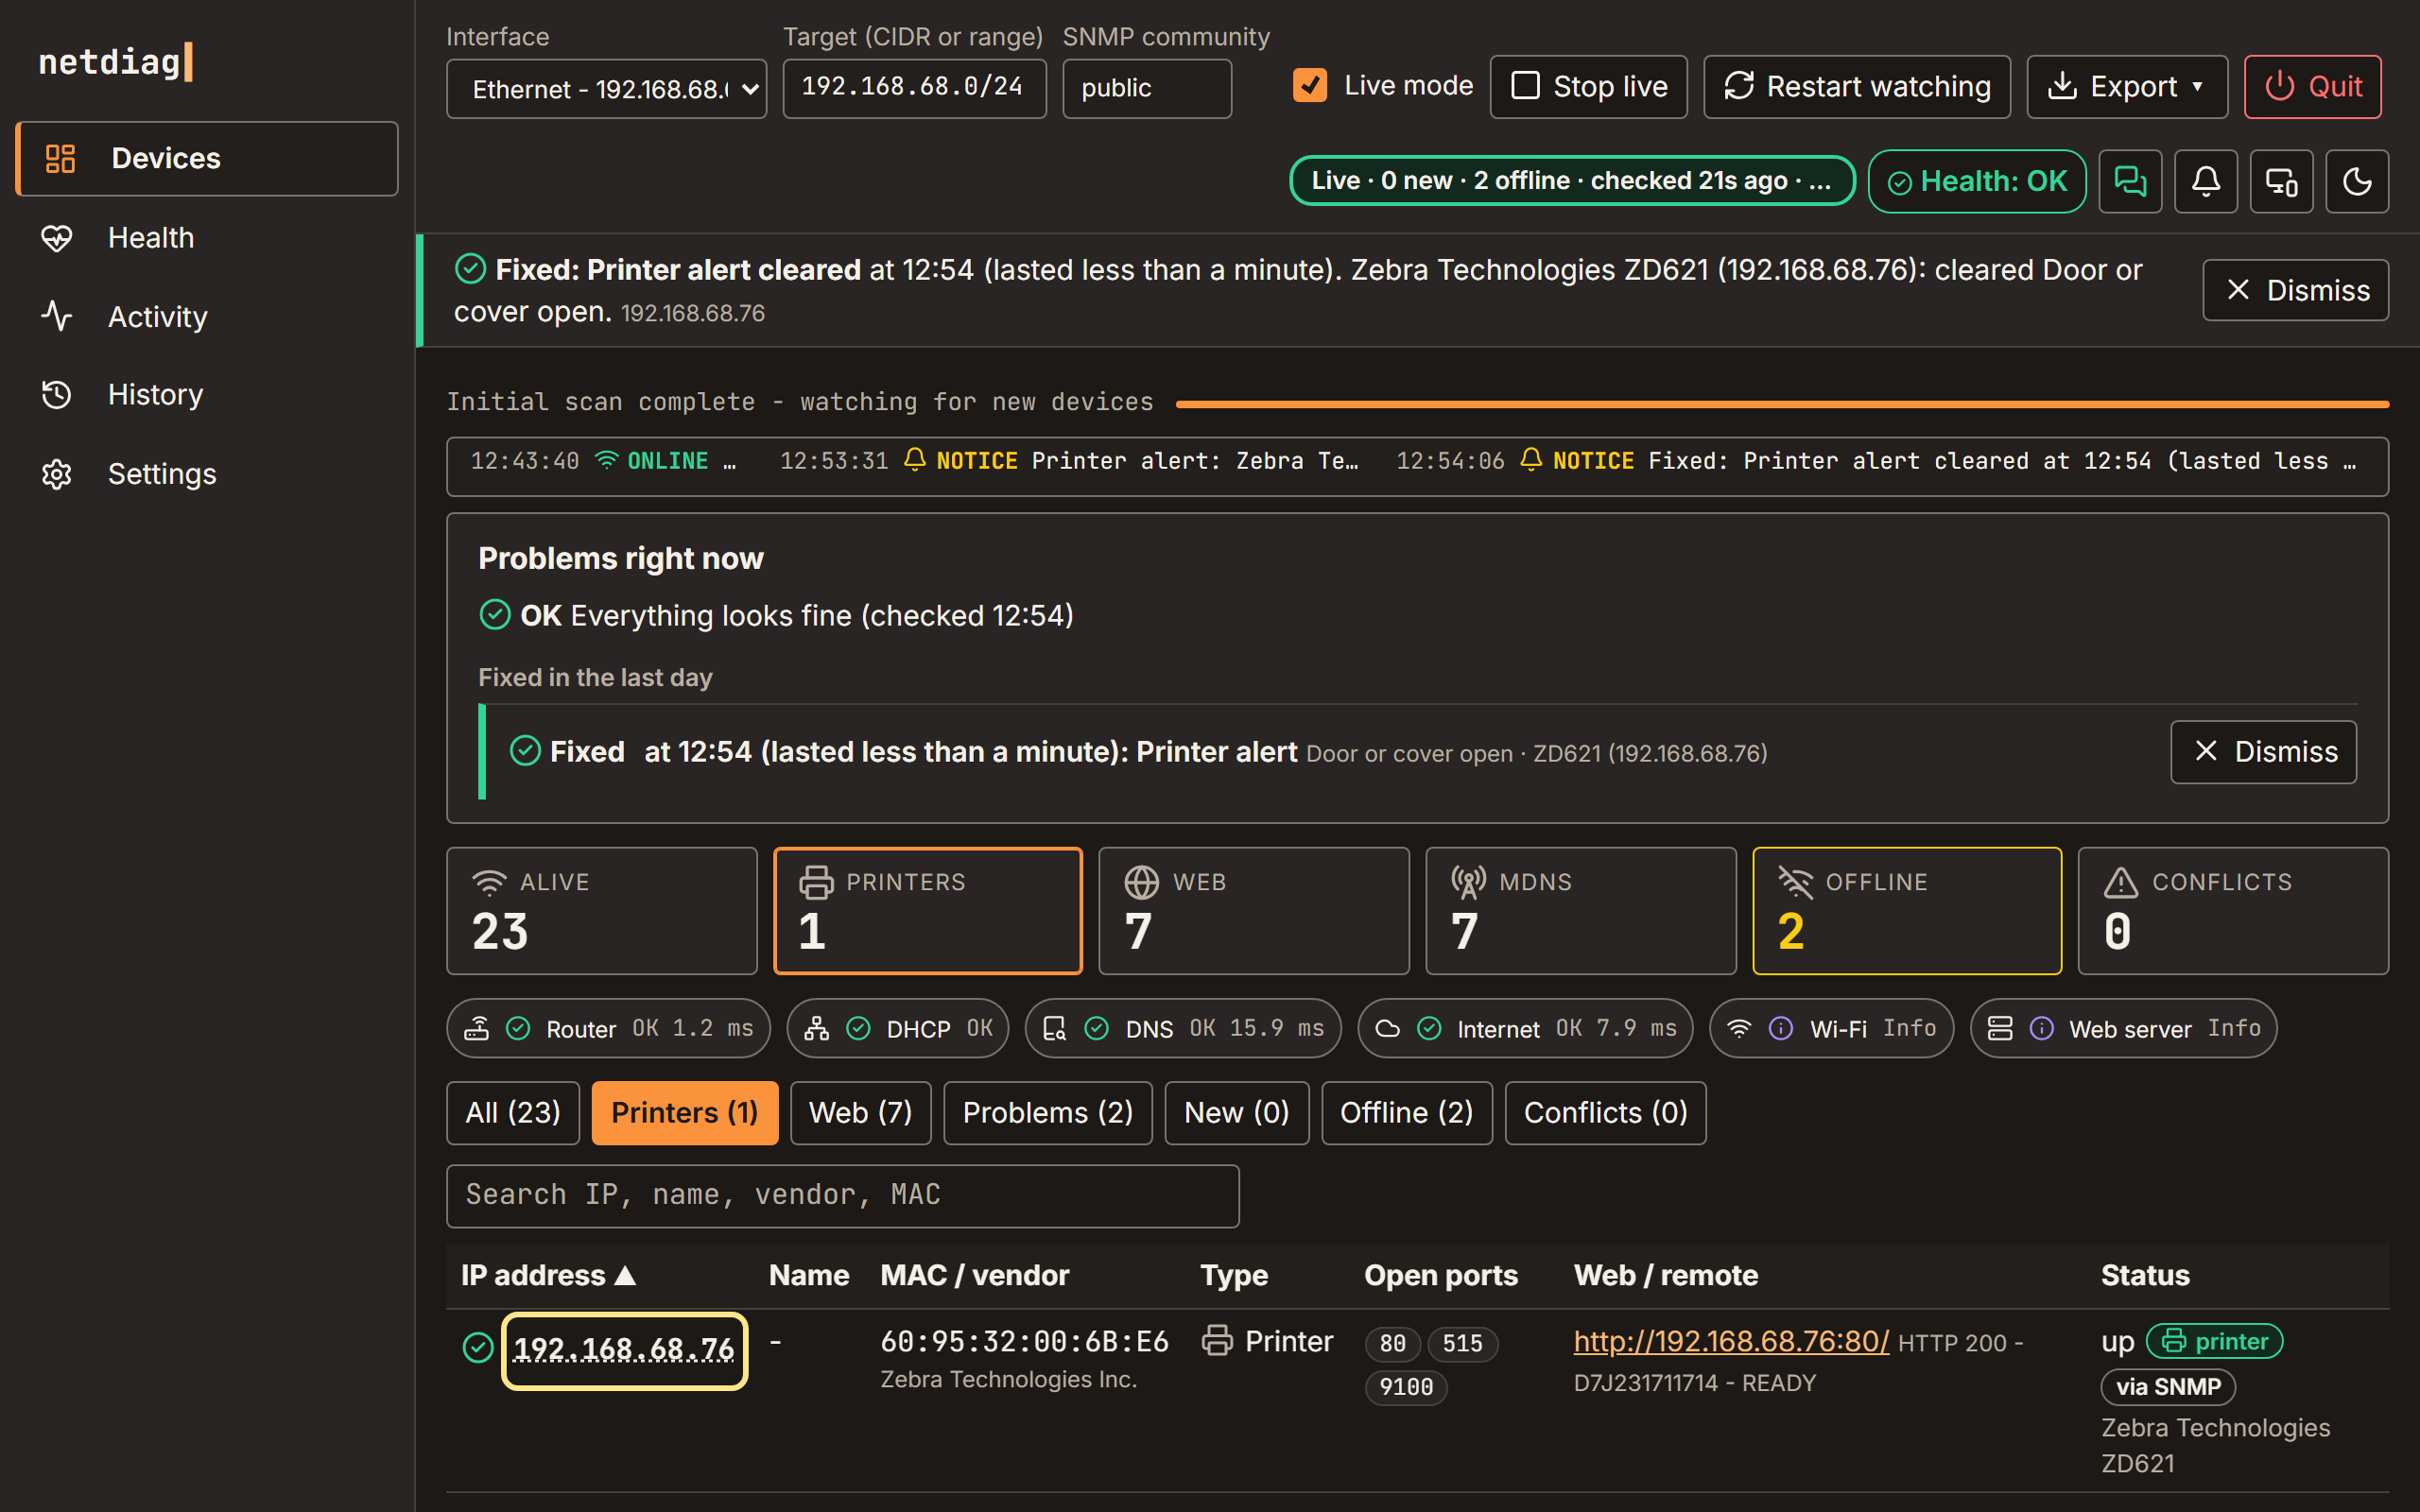The width and height of the screenshot is (2420, 1512).
Task: Sort by IP address column arrow
Action: [x=626, y=1275]
